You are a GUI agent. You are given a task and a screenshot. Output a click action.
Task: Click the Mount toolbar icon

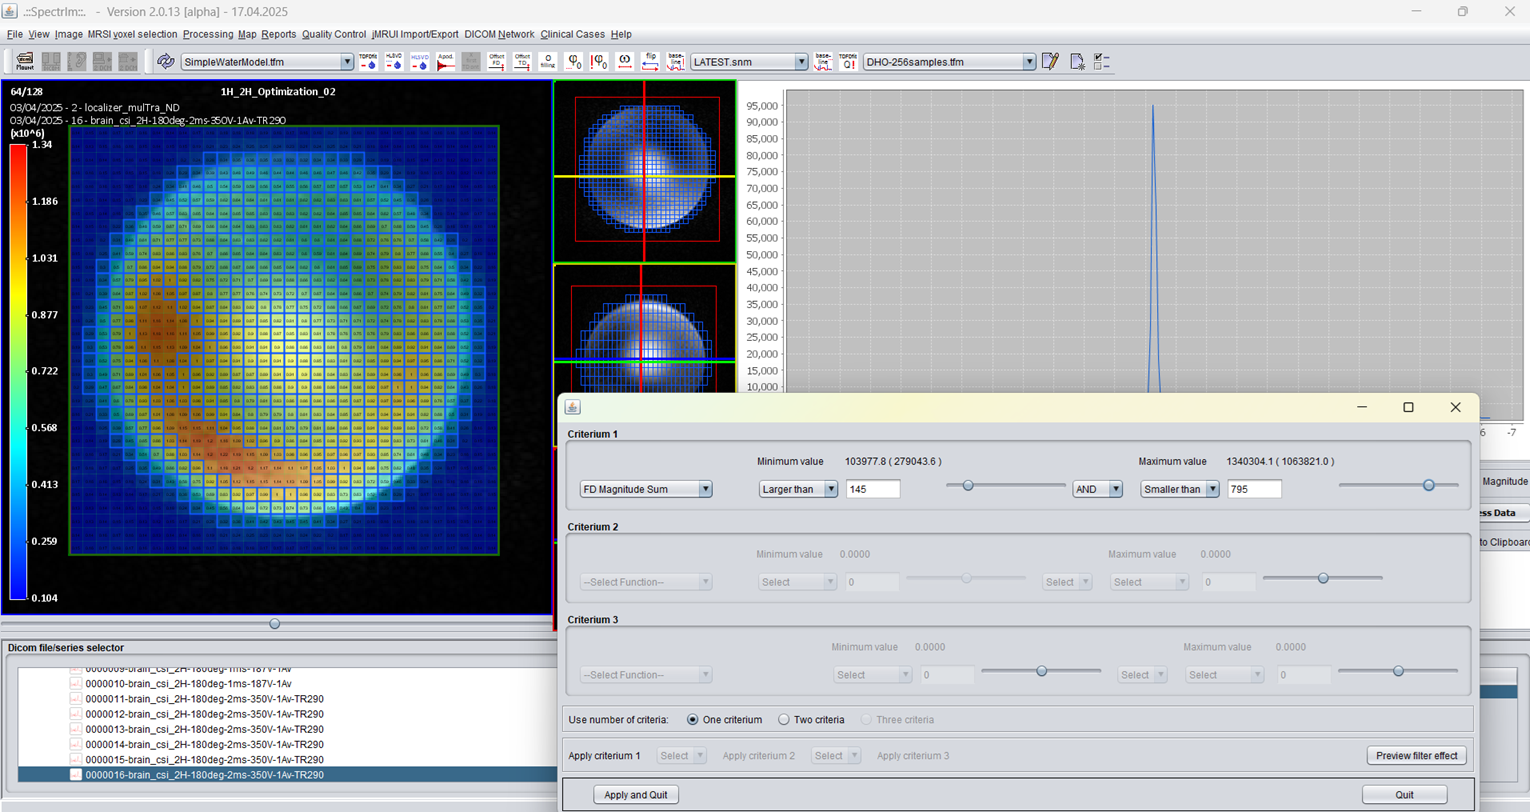coord(25,61)
